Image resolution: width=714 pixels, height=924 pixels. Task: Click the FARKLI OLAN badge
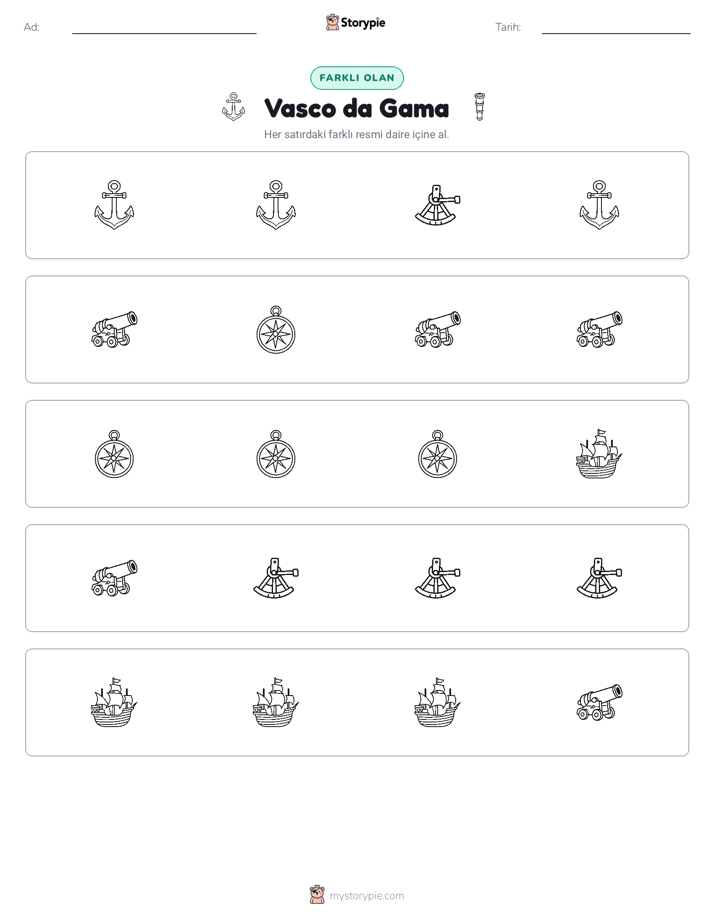(357, 78)
